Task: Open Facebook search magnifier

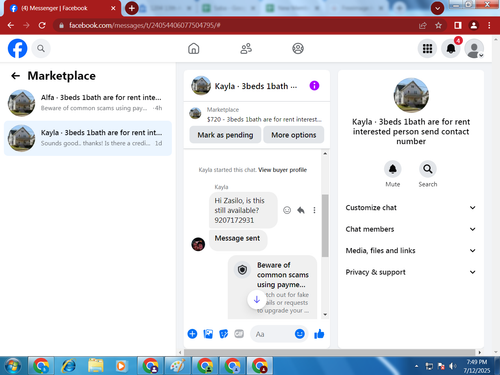Action: point(41,49)
